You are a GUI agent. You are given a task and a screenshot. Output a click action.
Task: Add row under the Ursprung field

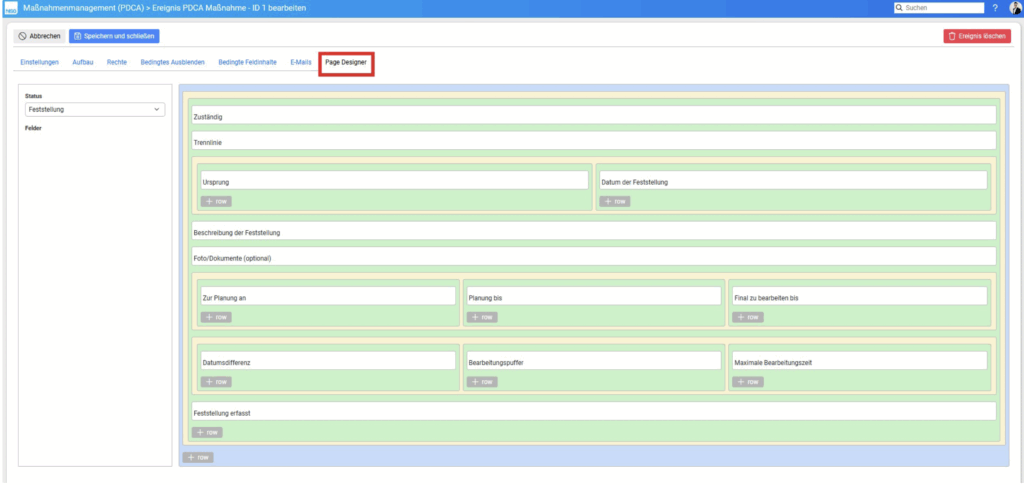click(215, 201)
